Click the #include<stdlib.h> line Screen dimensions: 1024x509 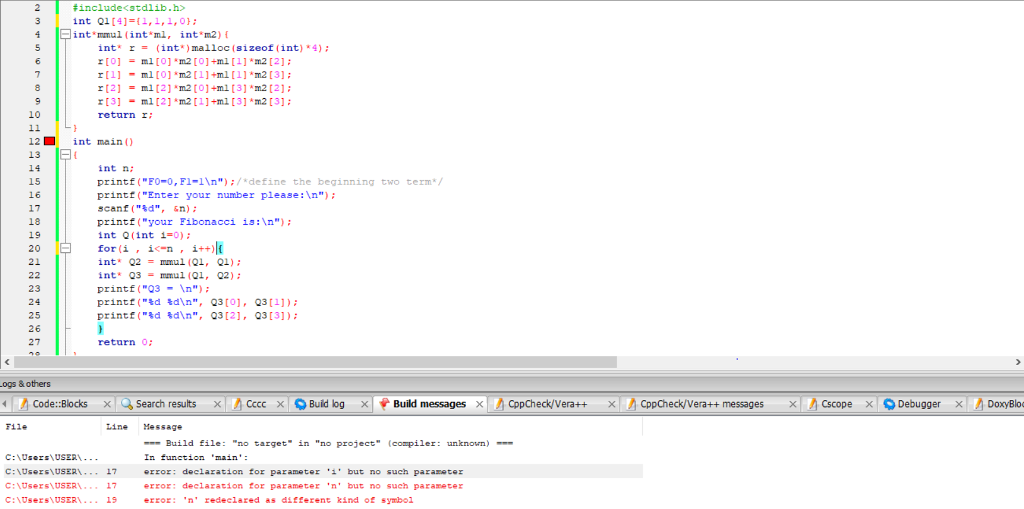coord(129,8)
